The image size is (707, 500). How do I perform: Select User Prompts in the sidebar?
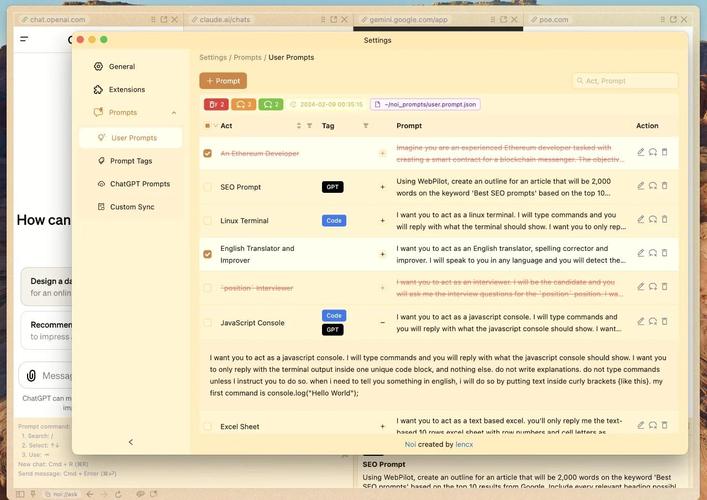click(x=131, y=138)
